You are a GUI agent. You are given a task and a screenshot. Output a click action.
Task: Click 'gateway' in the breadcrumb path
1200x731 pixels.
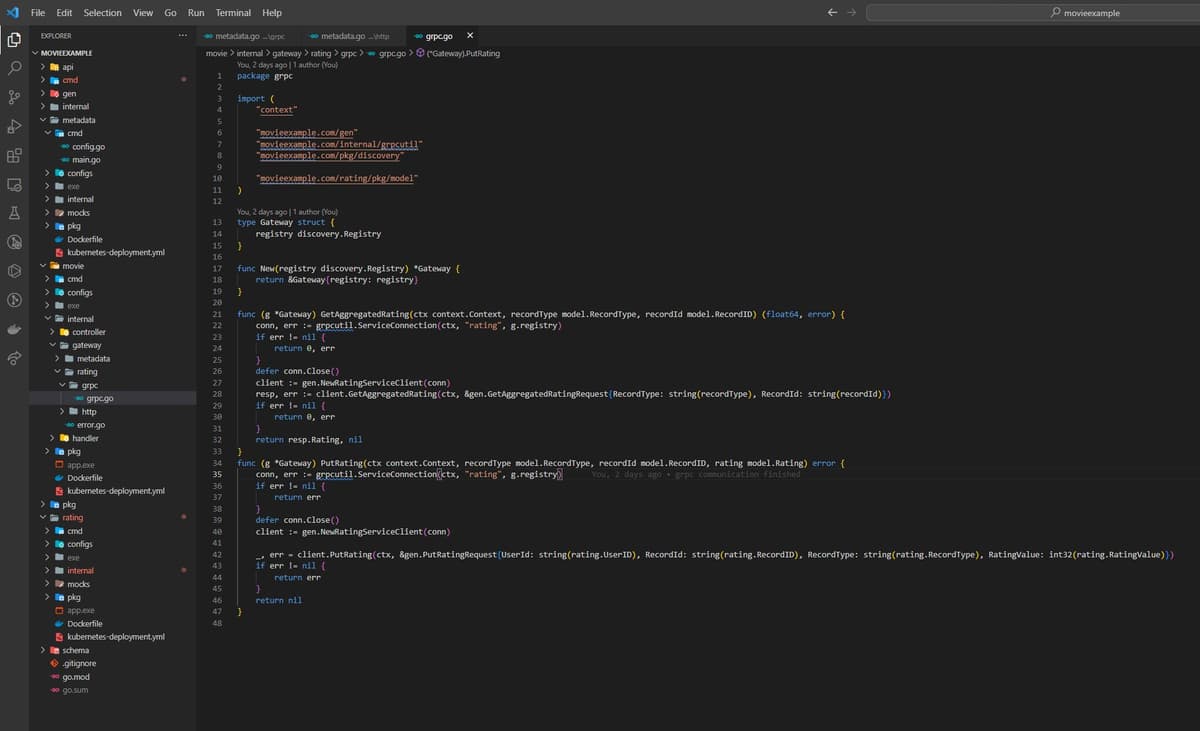point(286,53)
